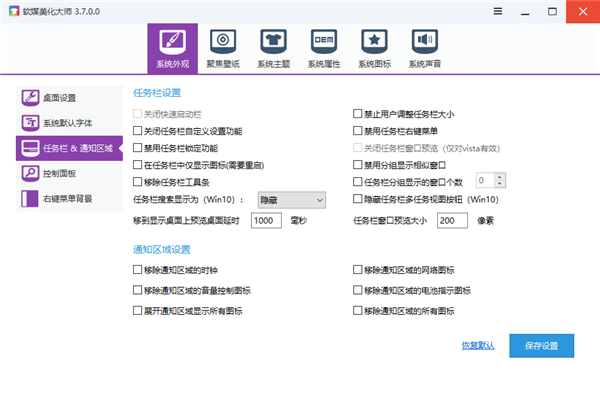This screenshot has height=395, width=600.
Task: Open the hamburger menu in title bar
Action: click(498, 11)
